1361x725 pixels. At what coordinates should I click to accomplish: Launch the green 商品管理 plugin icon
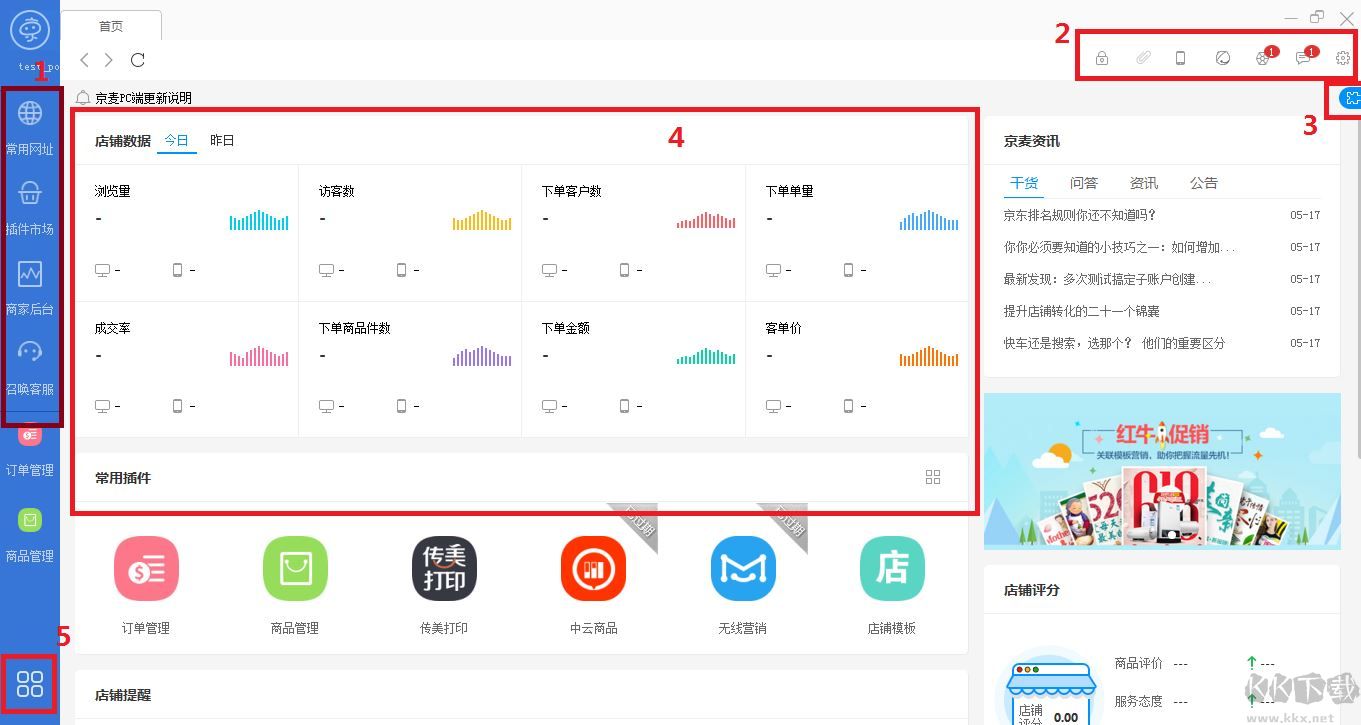pyautogui.click(x=295, y=568)
